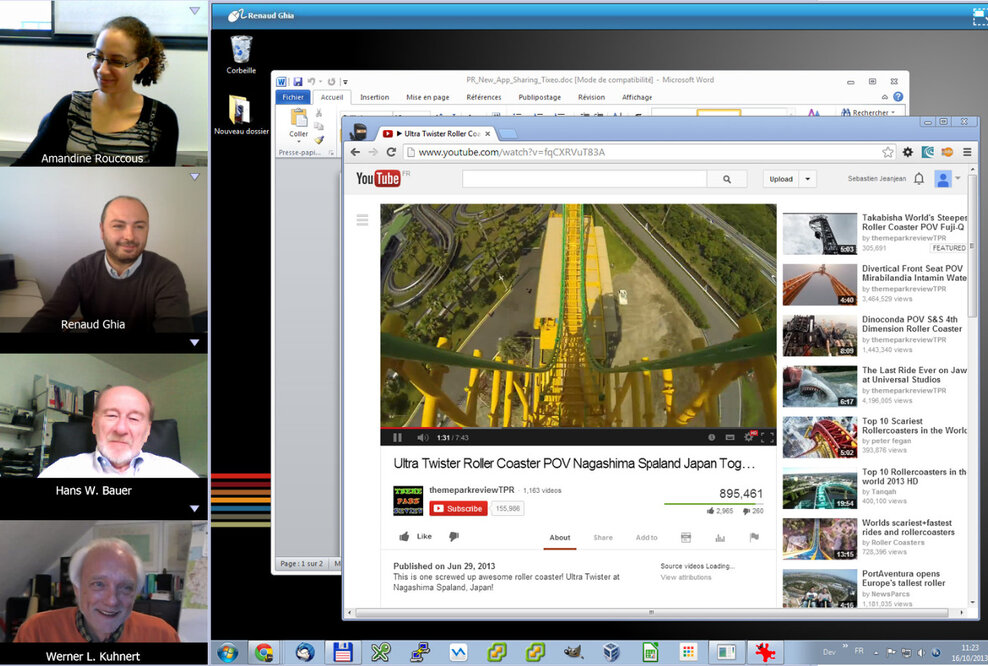Subscribe to themeparkreviewTPR channel
The width and height of the screenshot is (988, 666).
[459, 508]
